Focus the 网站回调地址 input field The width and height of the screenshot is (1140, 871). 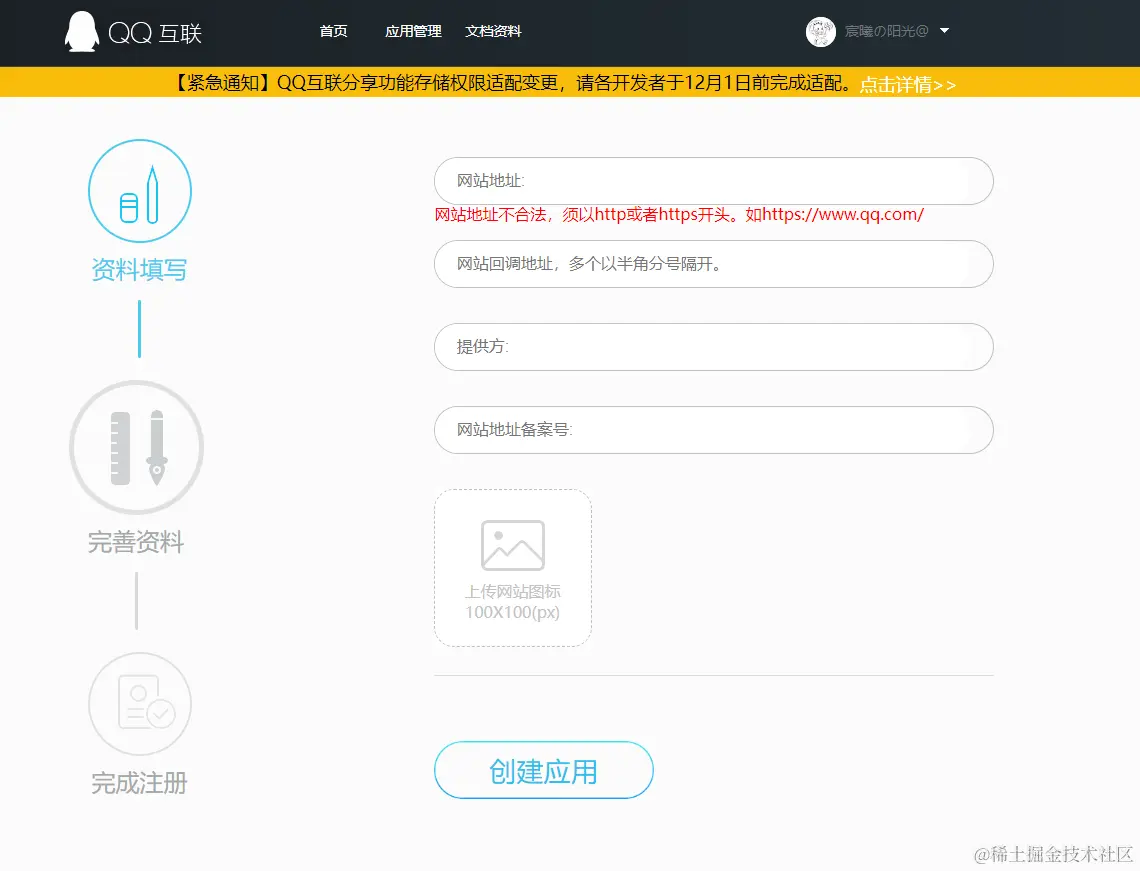click(713, 264)
